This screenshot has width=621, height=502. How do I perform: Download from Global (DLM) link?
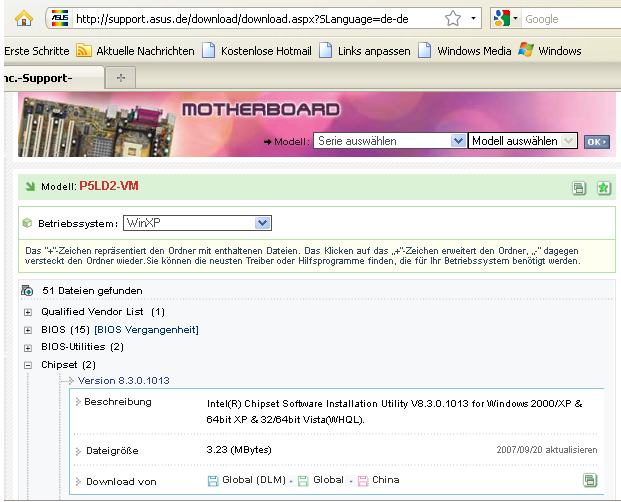click(254, 480)
